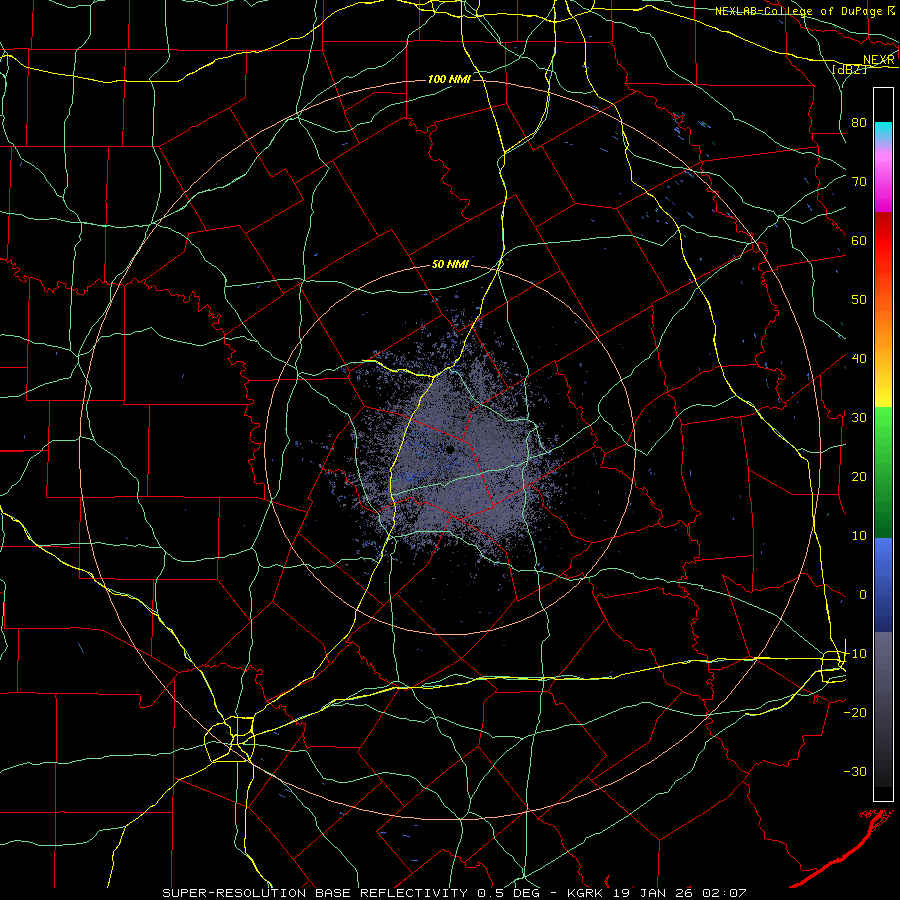
Task: Click the 30 value on the dBZ scale
Action: [859, 418]
